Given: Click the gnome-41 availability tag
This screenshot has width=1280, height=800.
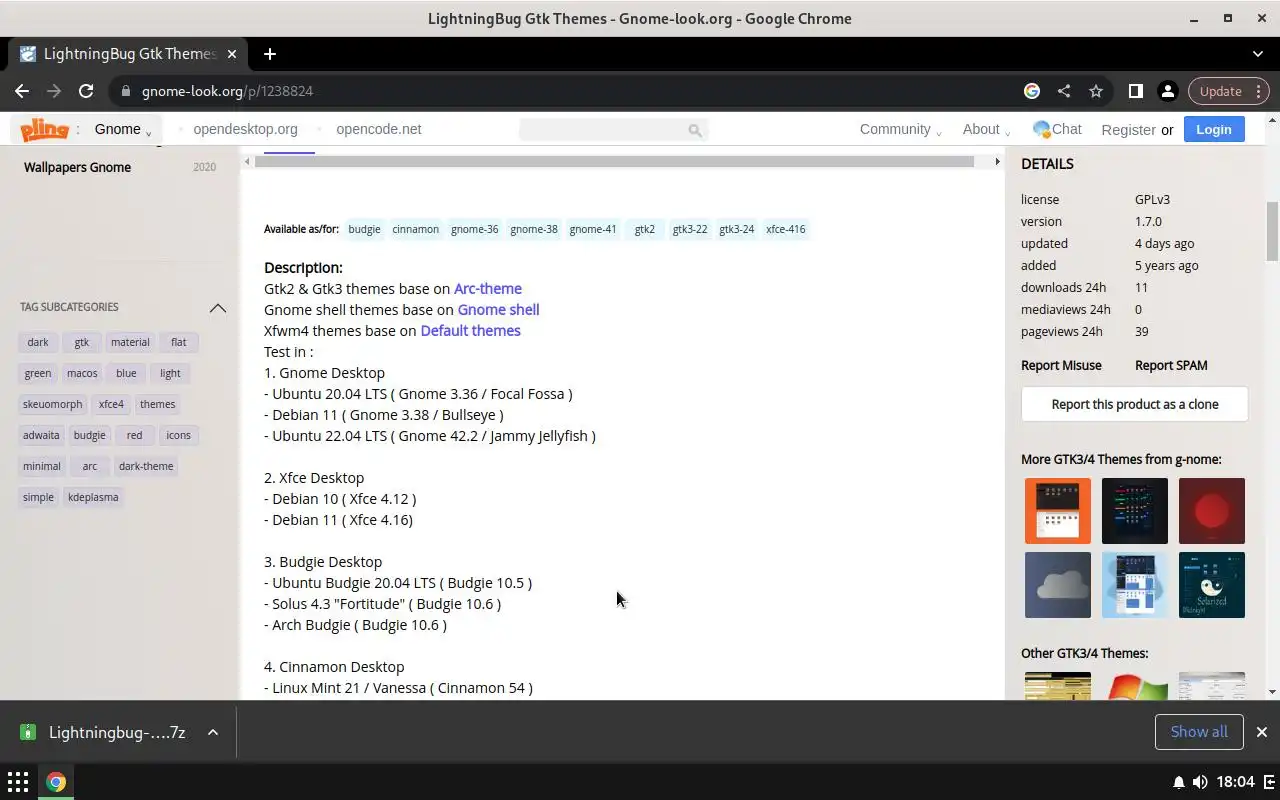Looking at the screenshot, I should pyautogui.click(x=593, y=229).
